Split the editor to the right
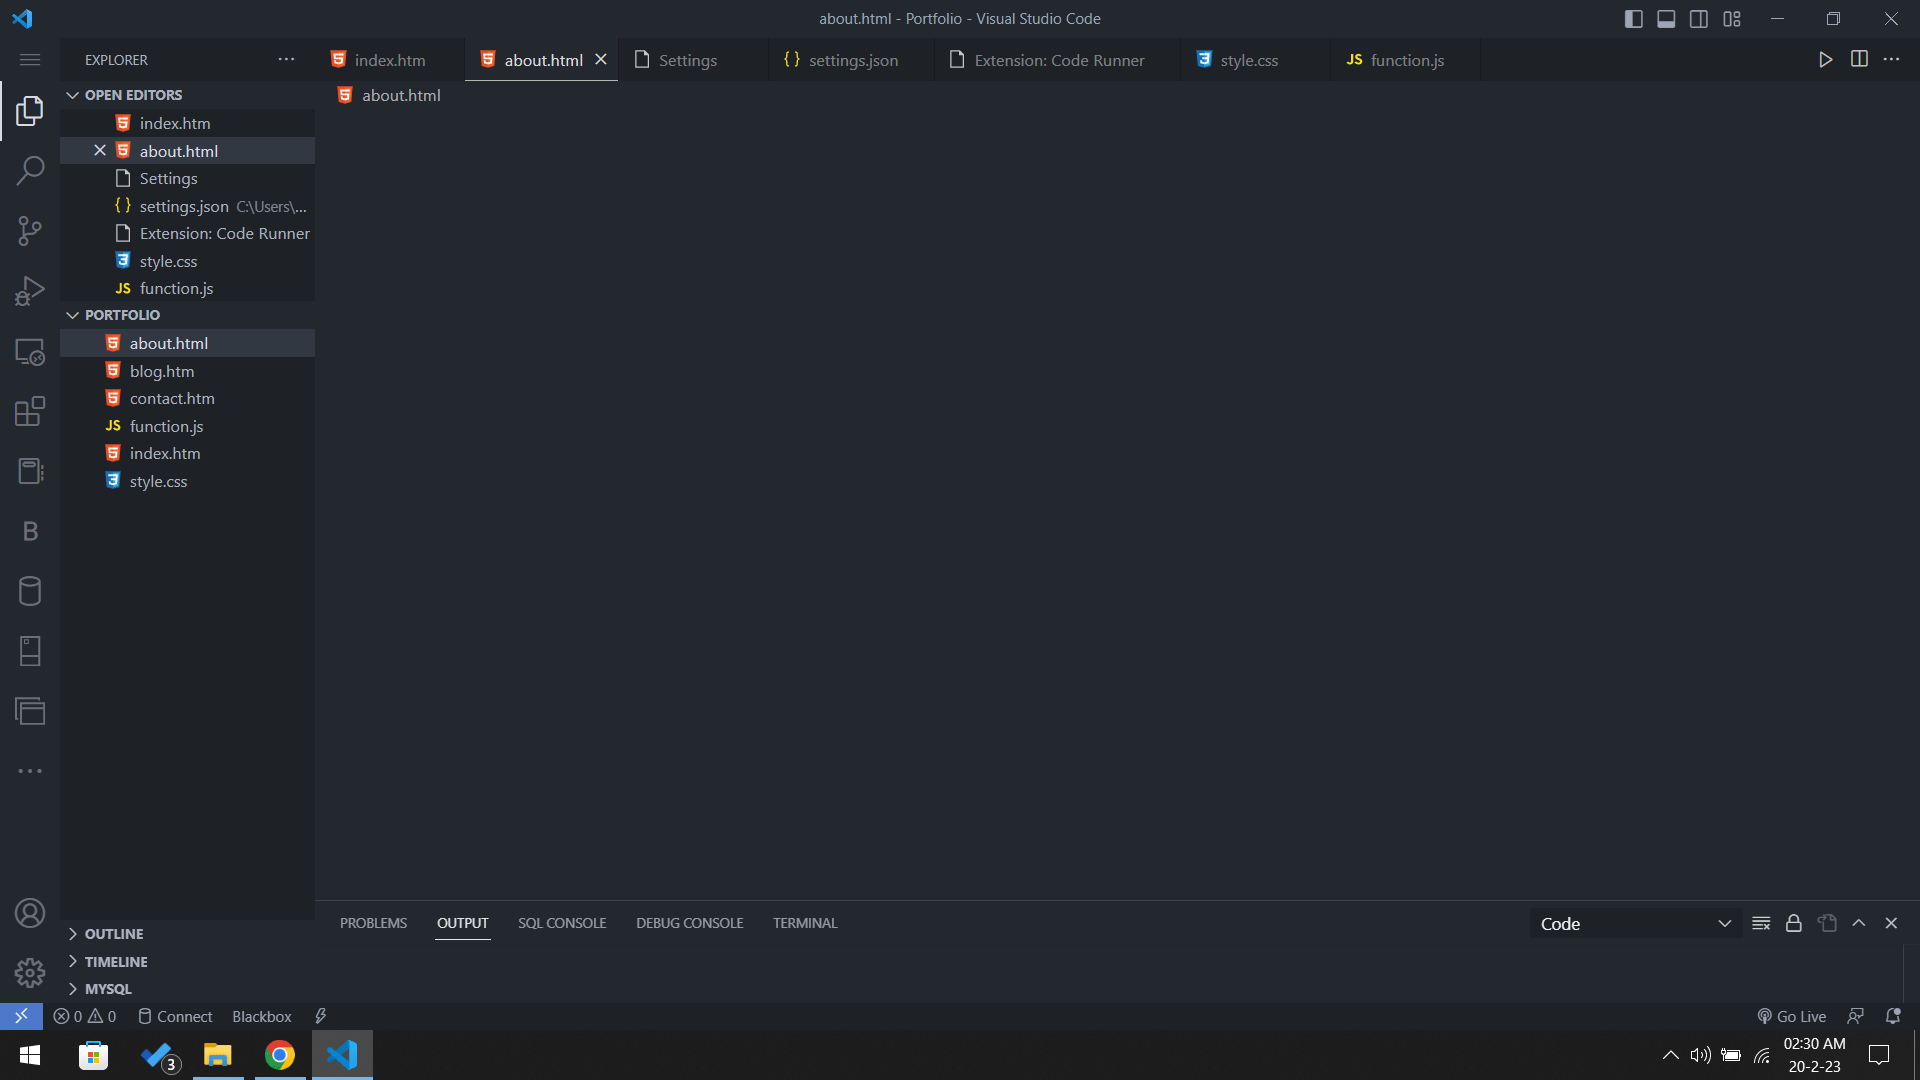 (x=1859, y=60)
